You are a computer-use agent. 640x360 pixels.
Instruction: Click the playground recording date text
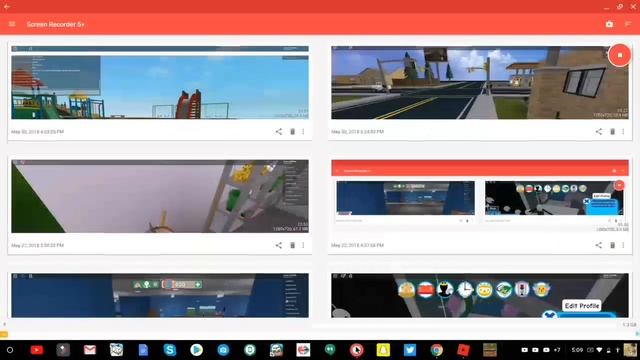point(38,132)
